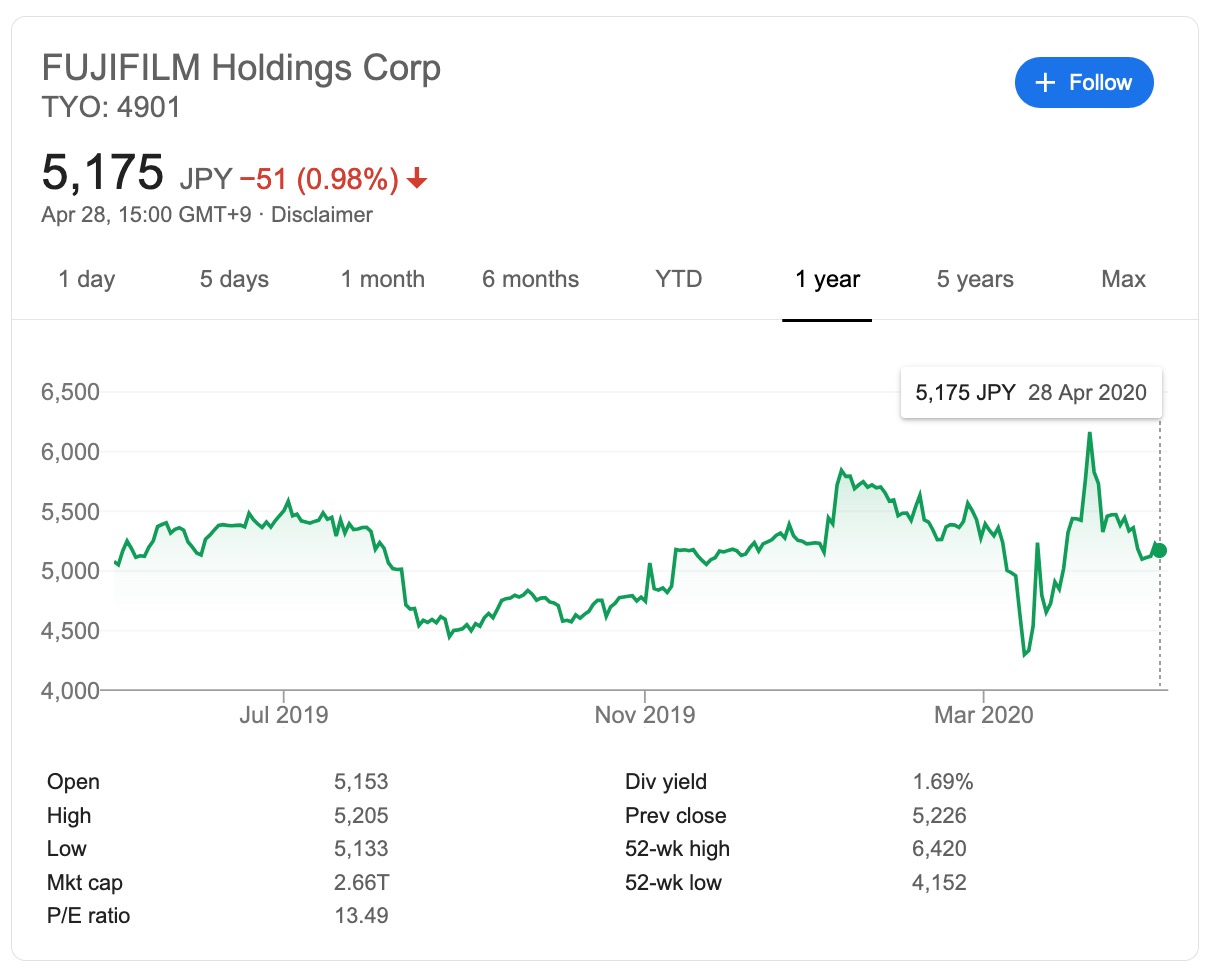
Task: Click the 5,175 JPY chart tooltip
Action: point(1031,392)
